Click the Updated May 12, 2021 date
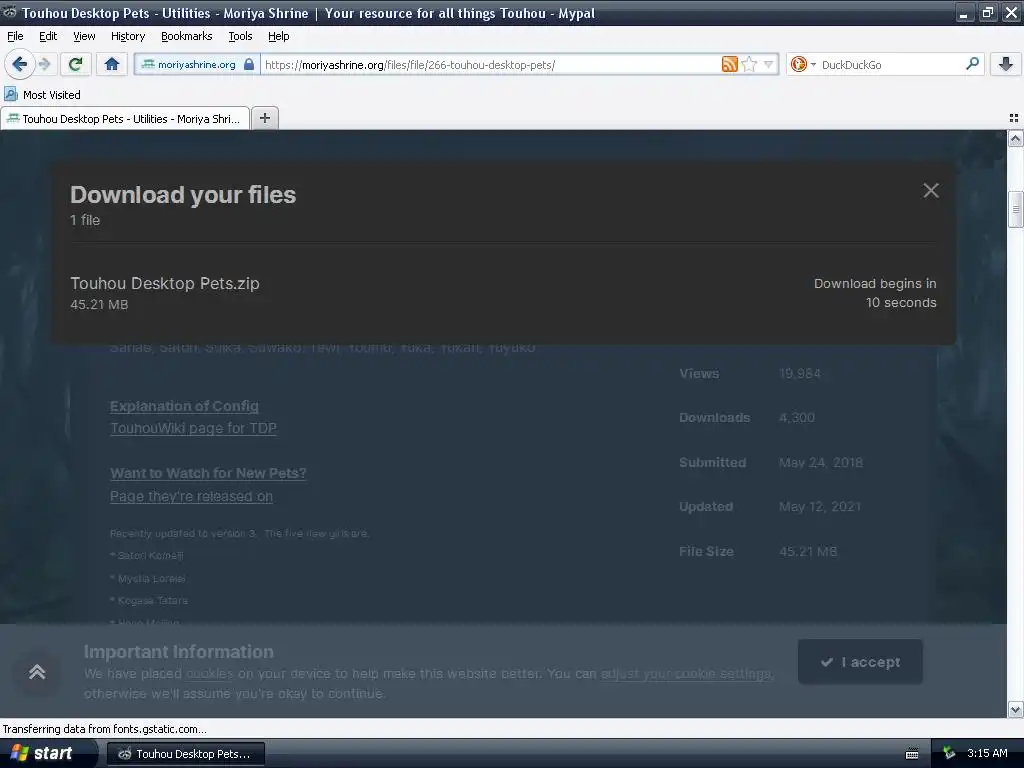 (x=820, y=506)
